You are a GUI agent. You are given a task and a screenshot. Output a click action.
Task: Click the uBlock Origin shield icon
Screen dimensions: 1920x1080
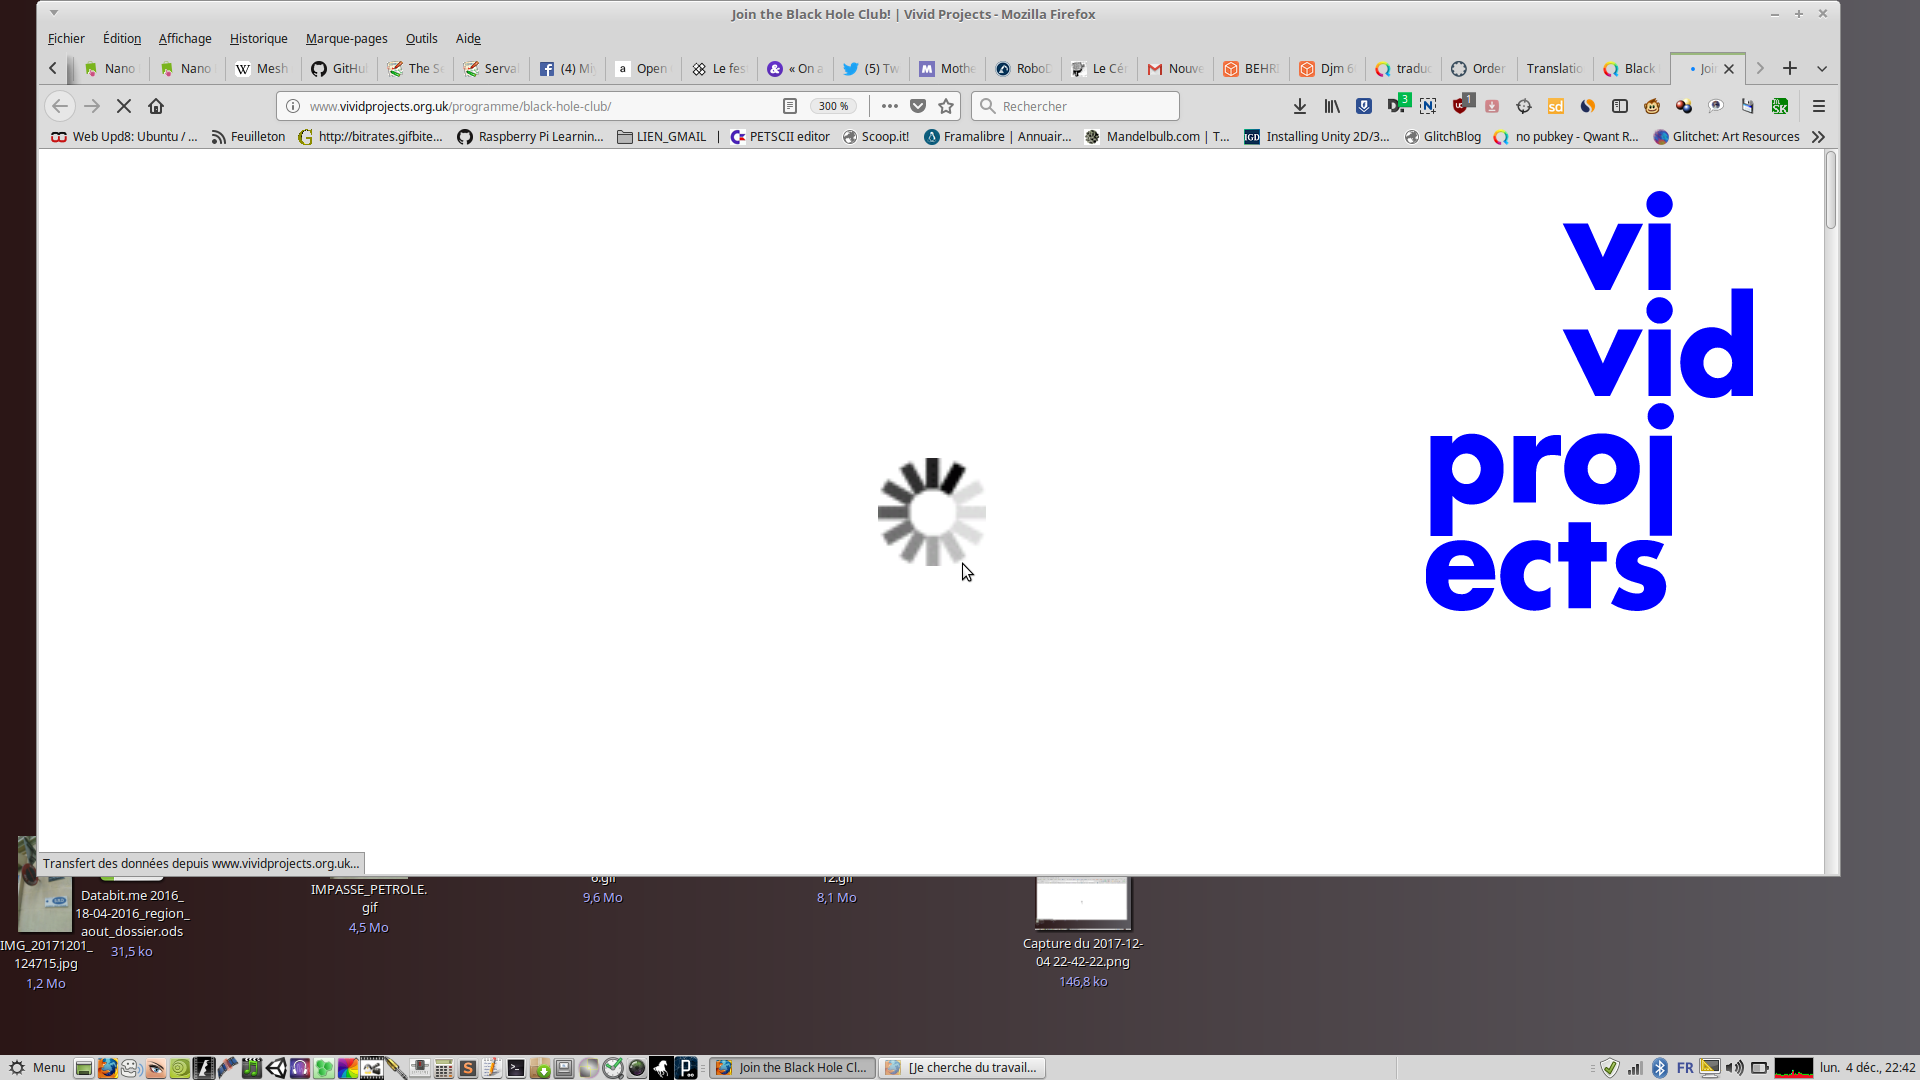point(1461,106)
